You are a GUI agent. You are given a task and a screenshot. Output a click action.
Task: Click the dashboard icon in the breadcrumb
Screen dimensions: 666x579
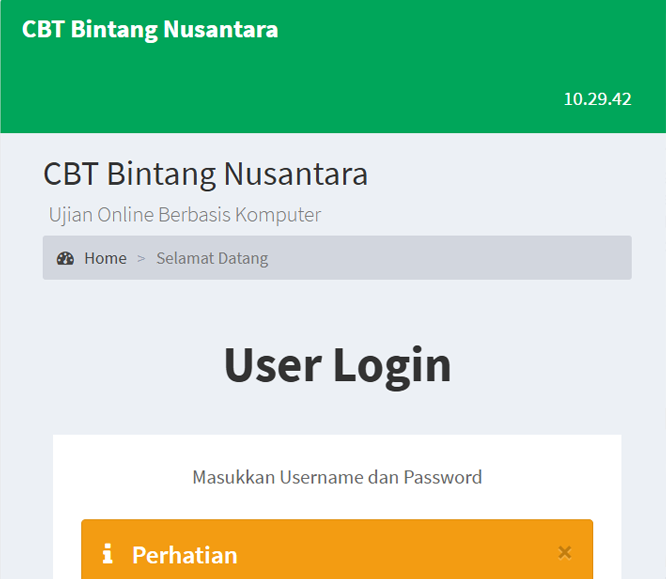(x=65, y=258)
